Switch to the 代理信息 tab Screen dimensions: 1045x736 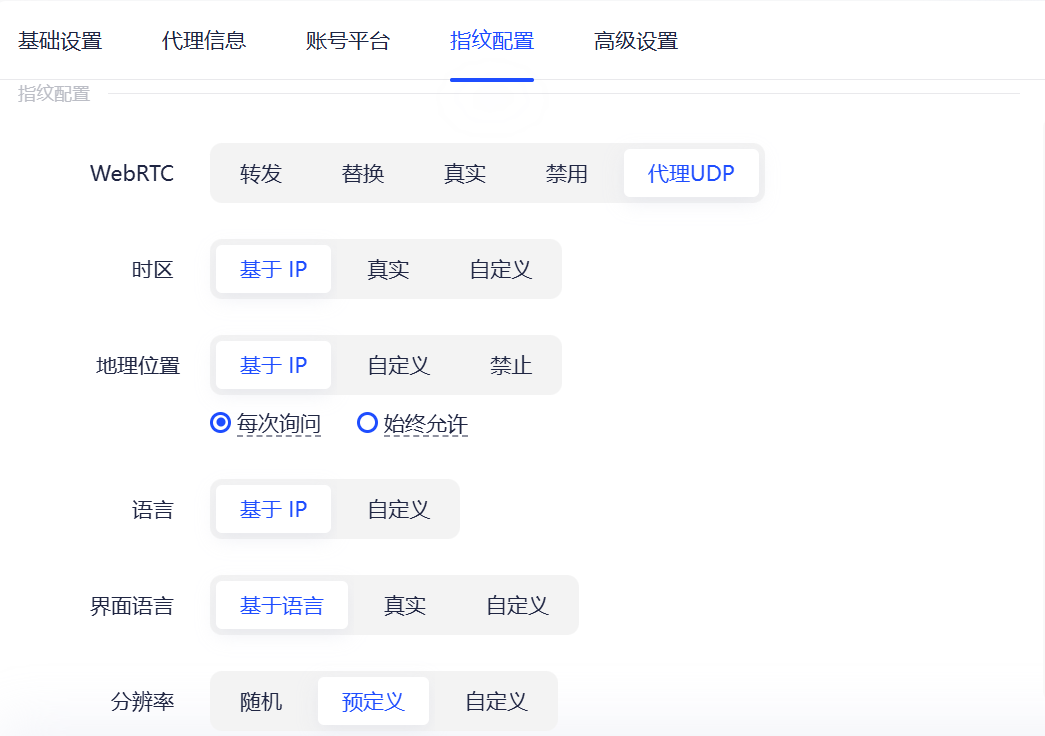(x=204, y=41)
